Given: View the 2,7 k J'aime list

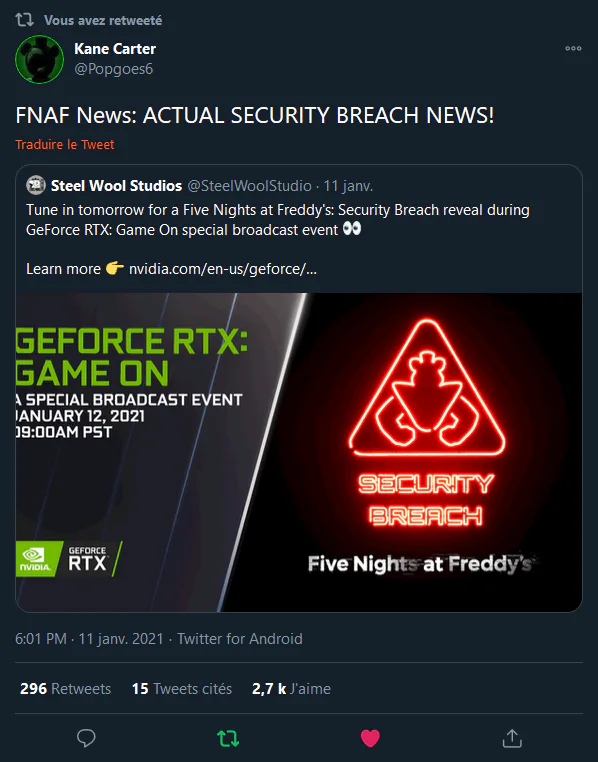Looking at the screenshot, I should pyautogui.click(x=291, y=689).
